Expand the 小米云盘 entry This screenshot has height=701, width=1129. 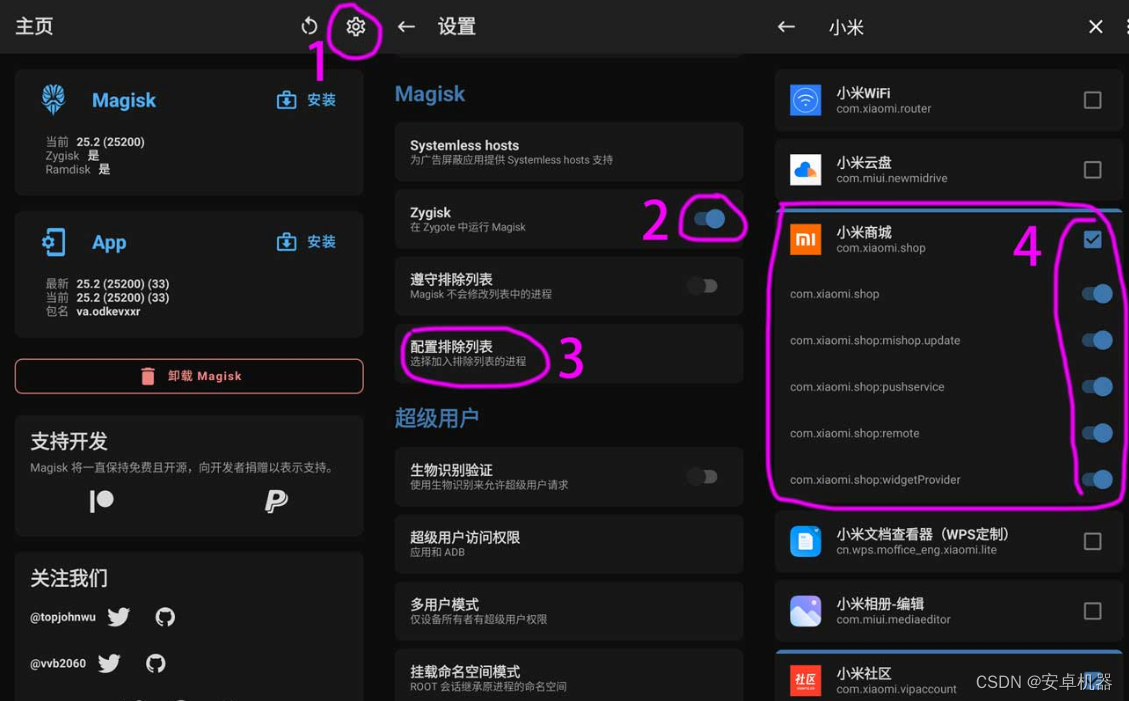[949, 170]
